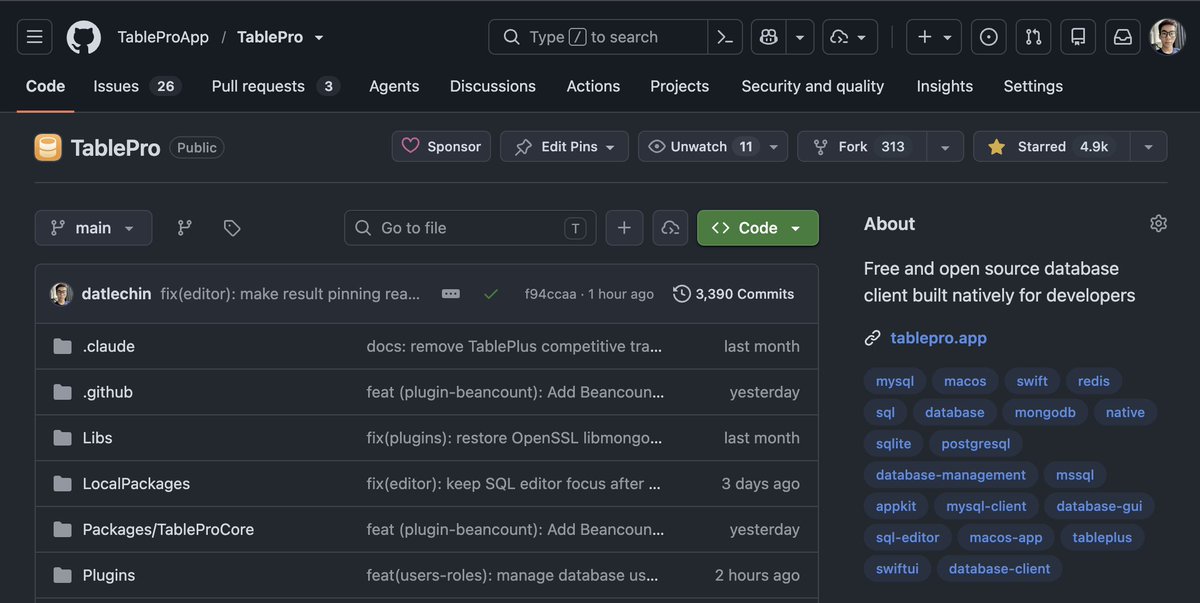Open the codespaces cloud menu in header
This screenshot has height=603, width=1200.
849,37
